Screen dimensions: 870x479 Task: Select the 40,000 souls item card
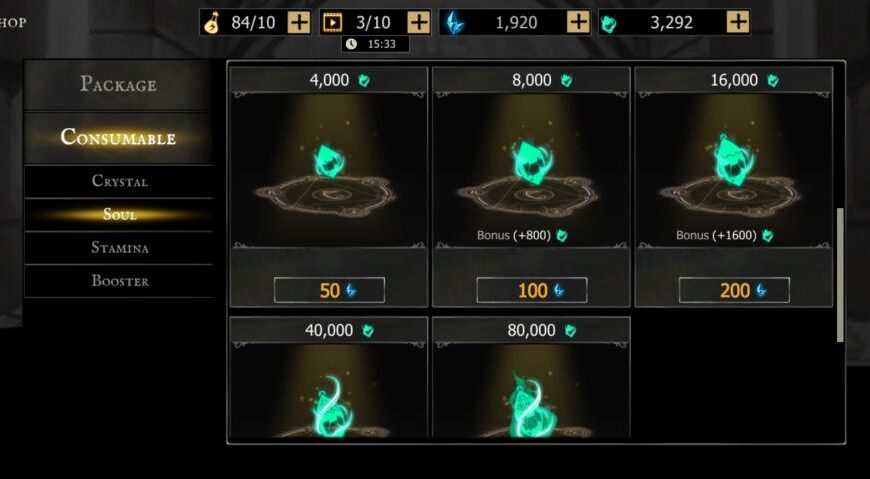click(329, 377)
